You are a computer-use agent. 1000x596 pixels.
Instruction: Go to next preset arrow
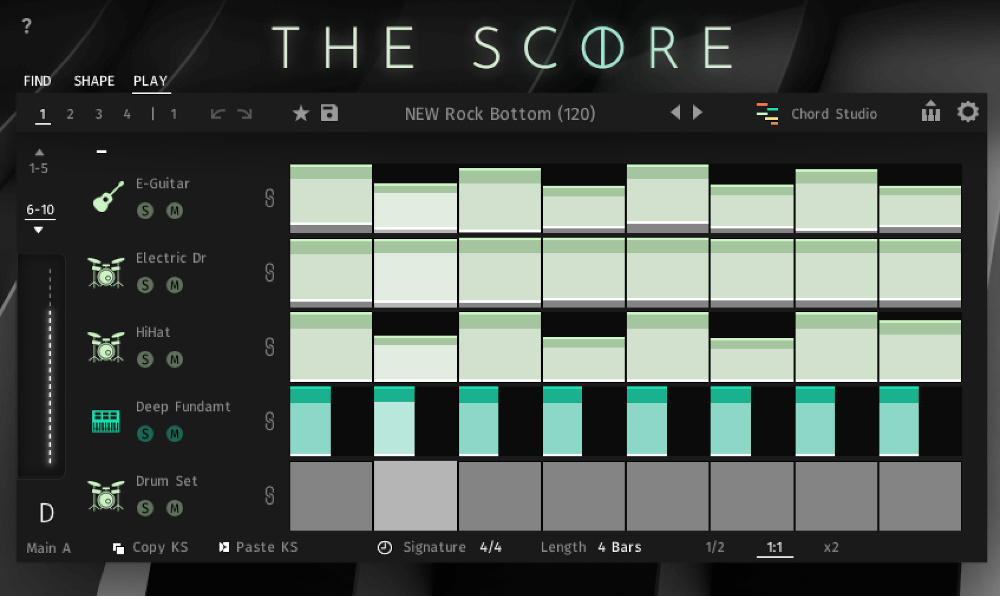point(698,112)
